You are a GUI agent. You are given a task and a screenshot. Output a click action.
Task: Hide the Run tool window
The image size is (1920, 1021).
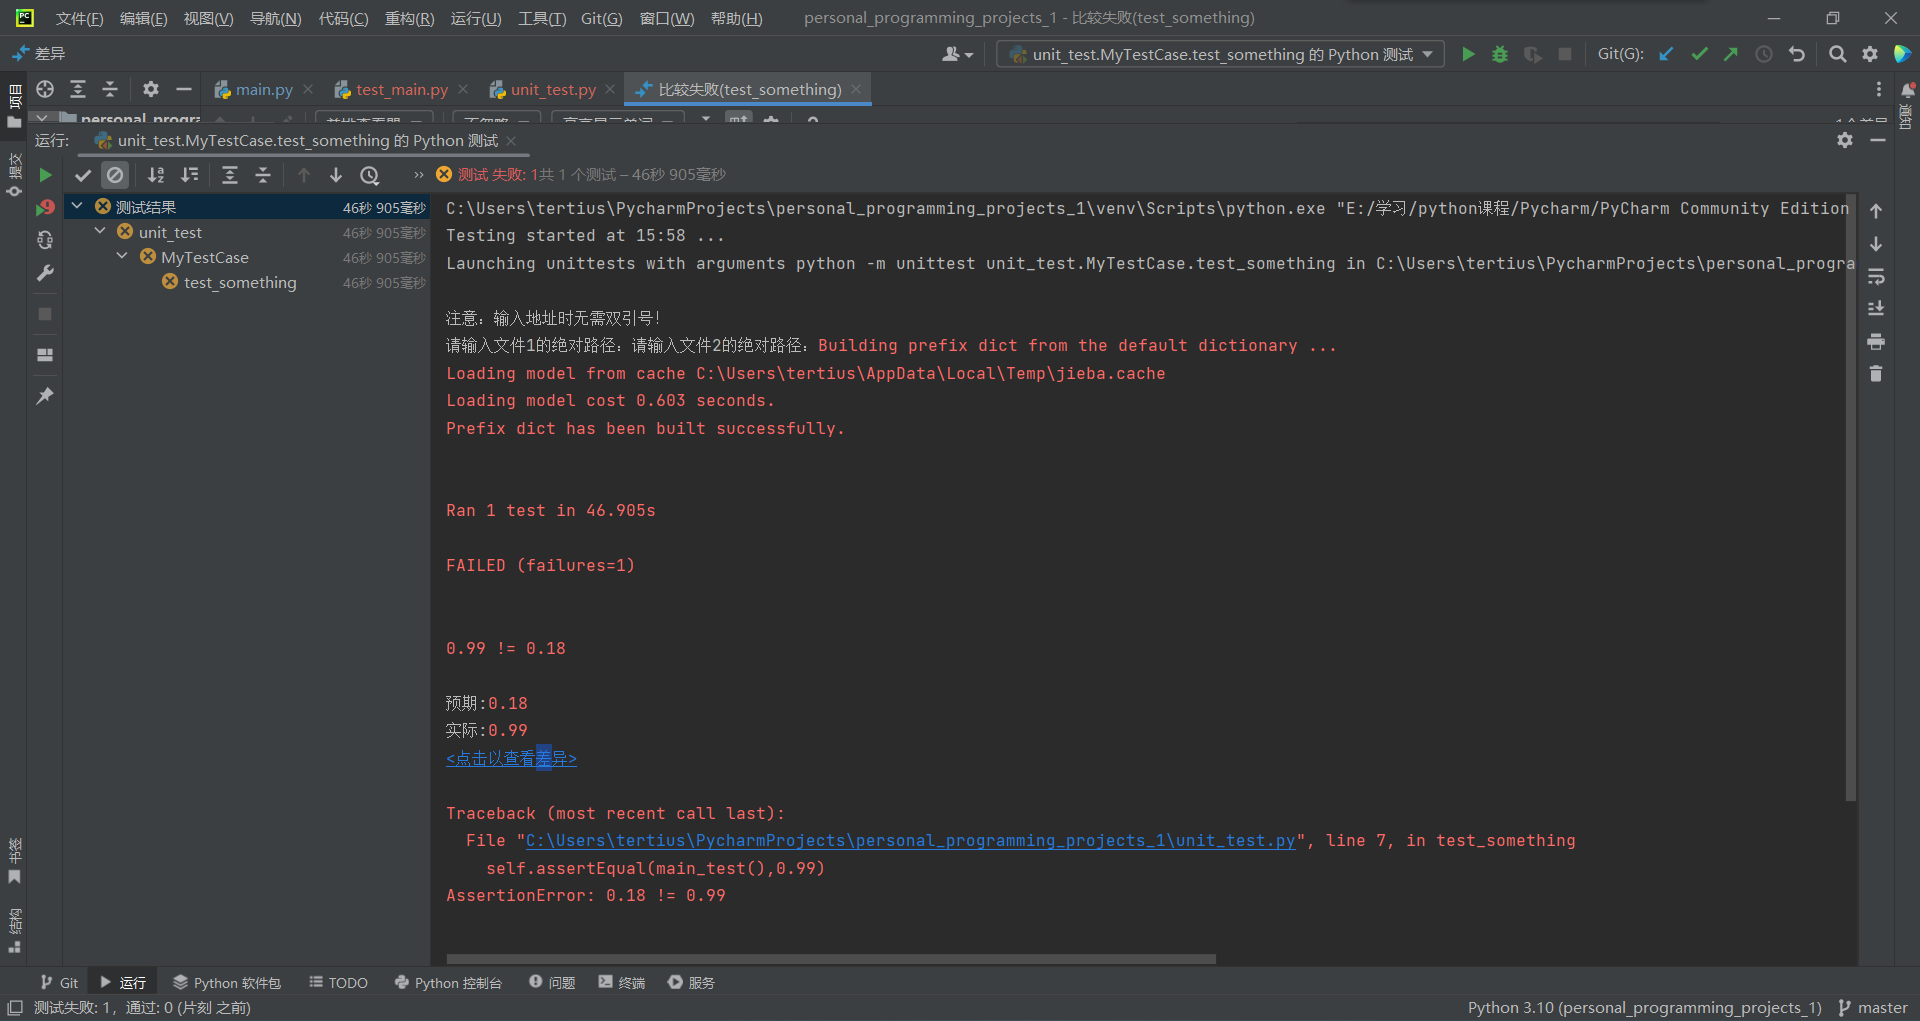[1878, 140]
